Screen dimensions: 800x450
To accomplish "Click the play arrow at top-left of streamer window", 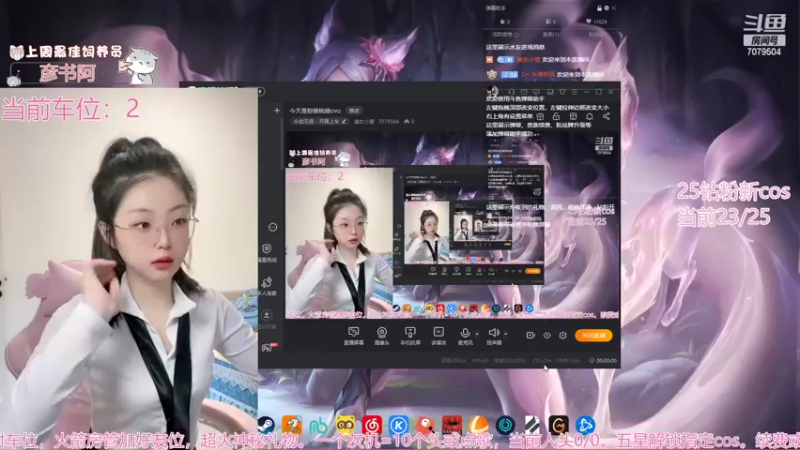I will pyautogui.click(x=261, y=91).
